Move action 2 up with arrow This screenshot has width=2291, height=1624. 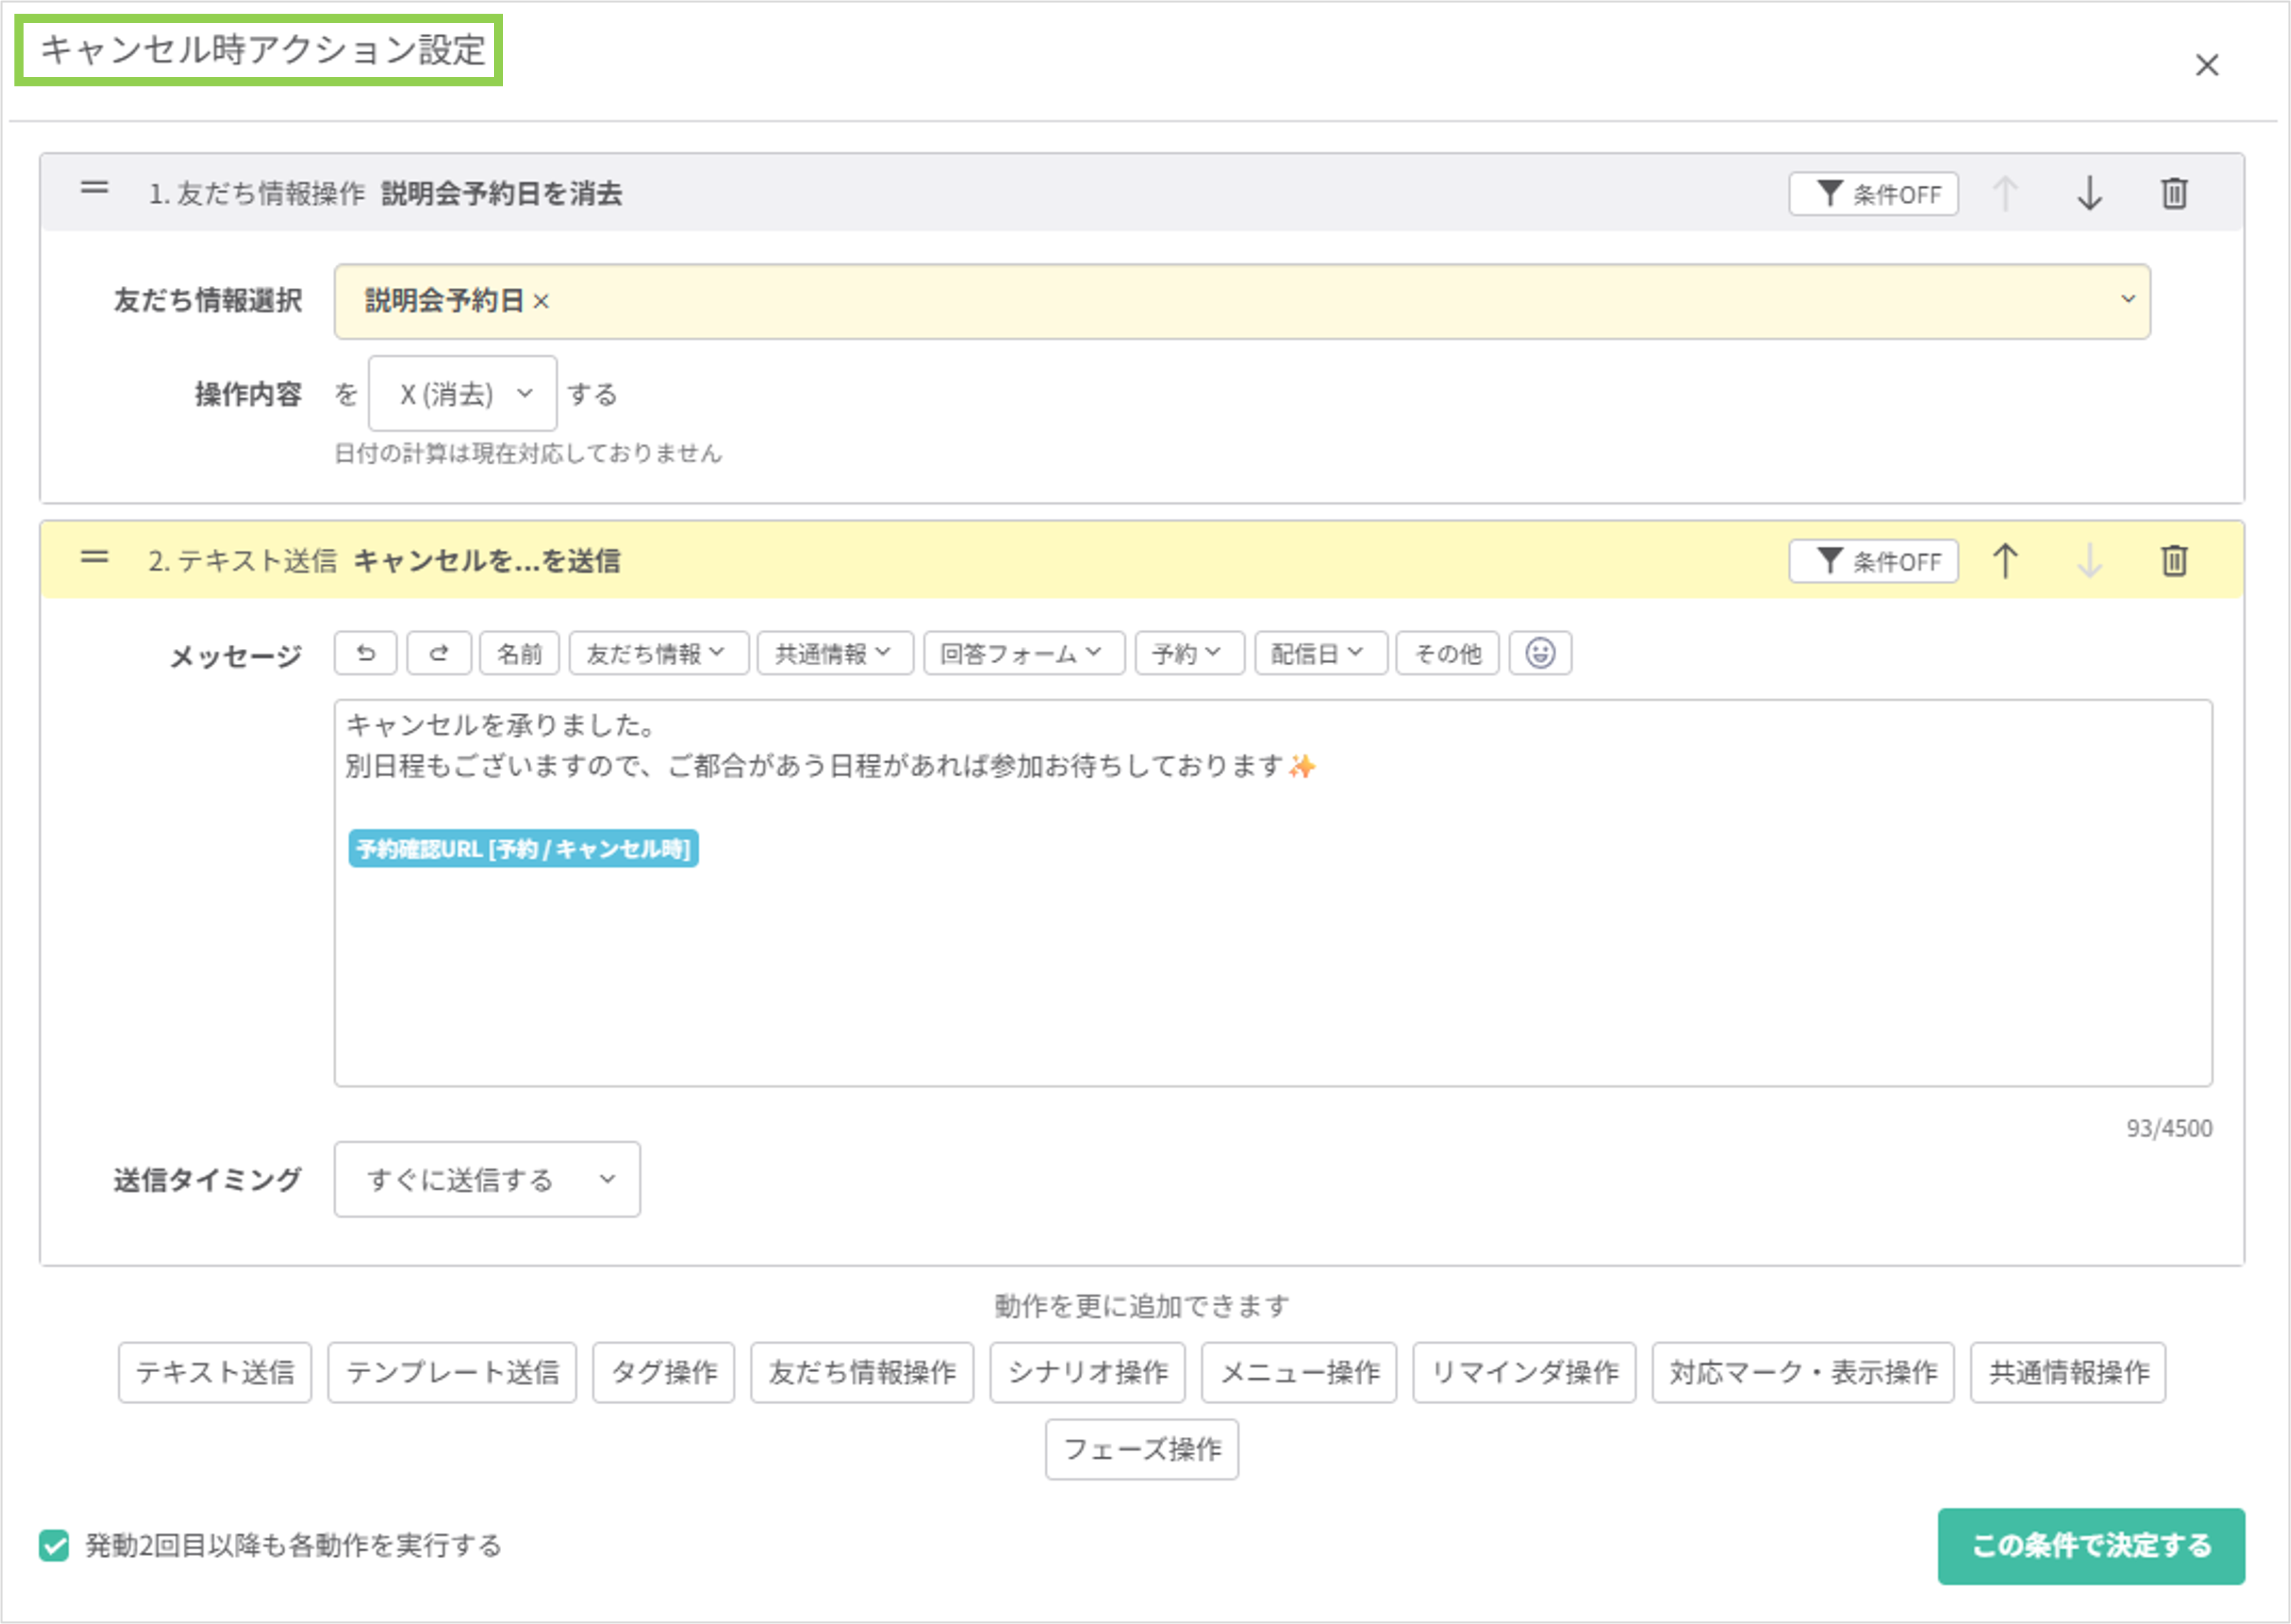coord(2005,561)
